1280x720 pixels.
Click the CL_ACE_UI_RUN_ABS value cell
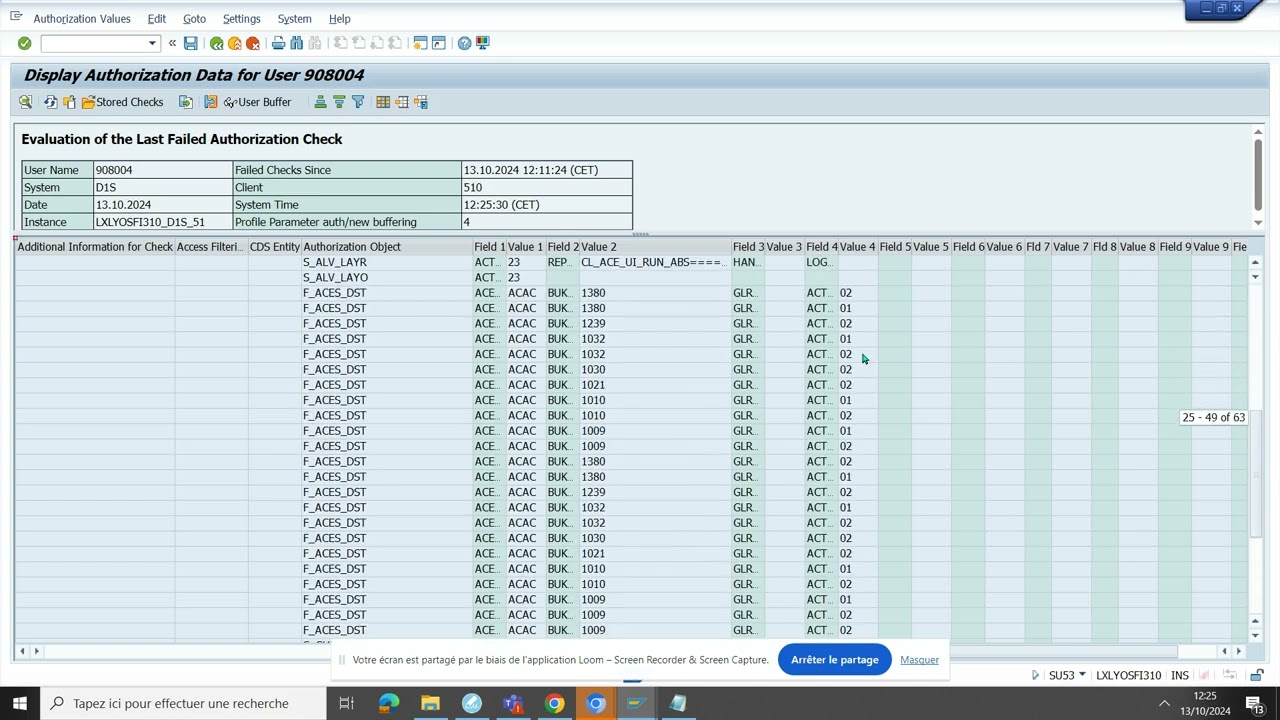coord(654,262)
